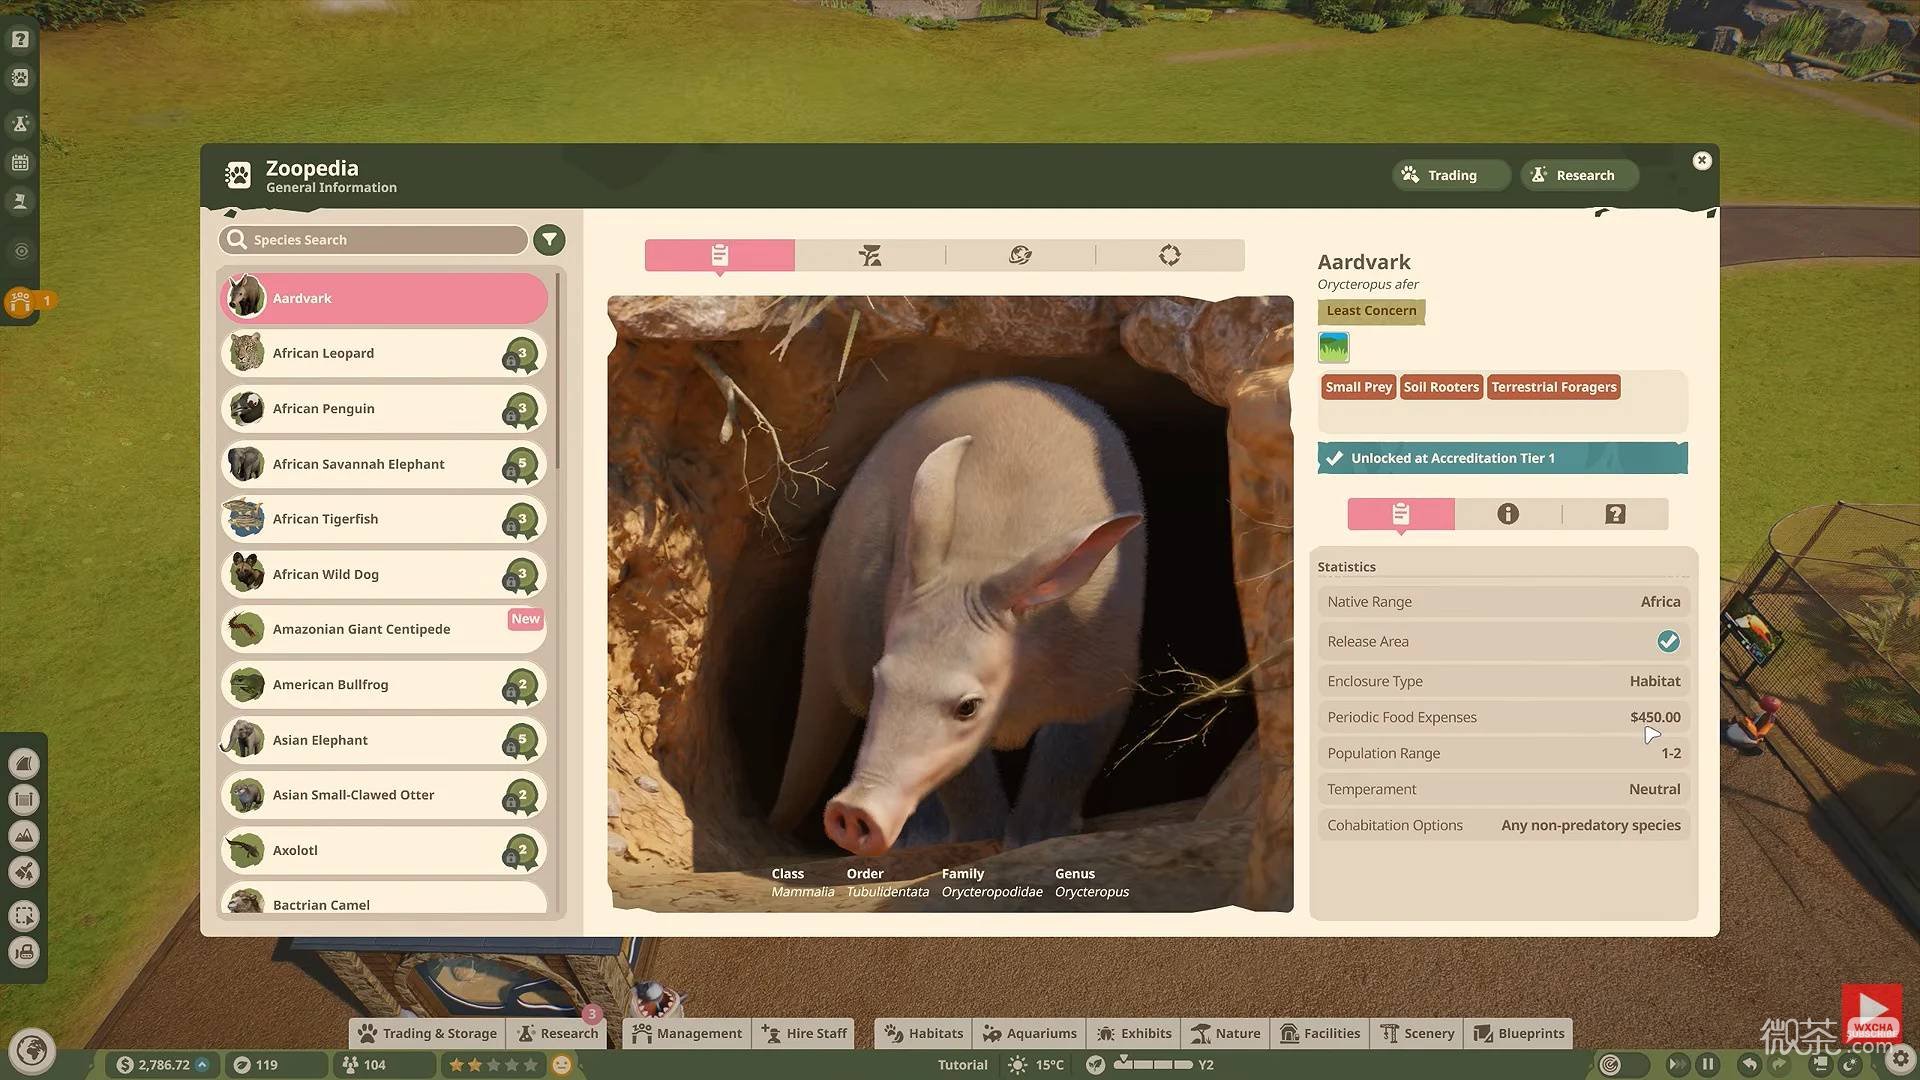Image resolution: width=1920 pixels, height=1080 pixels.
Task: Pause the game with pause button
Action: tap(1708, 1064)
